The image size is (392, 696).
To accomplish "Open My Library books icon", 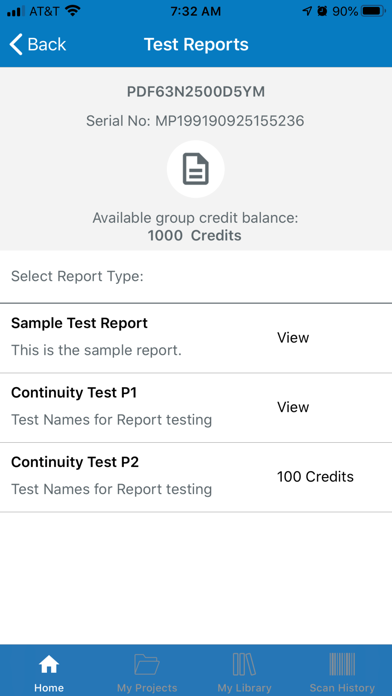I will click(244, 664).
